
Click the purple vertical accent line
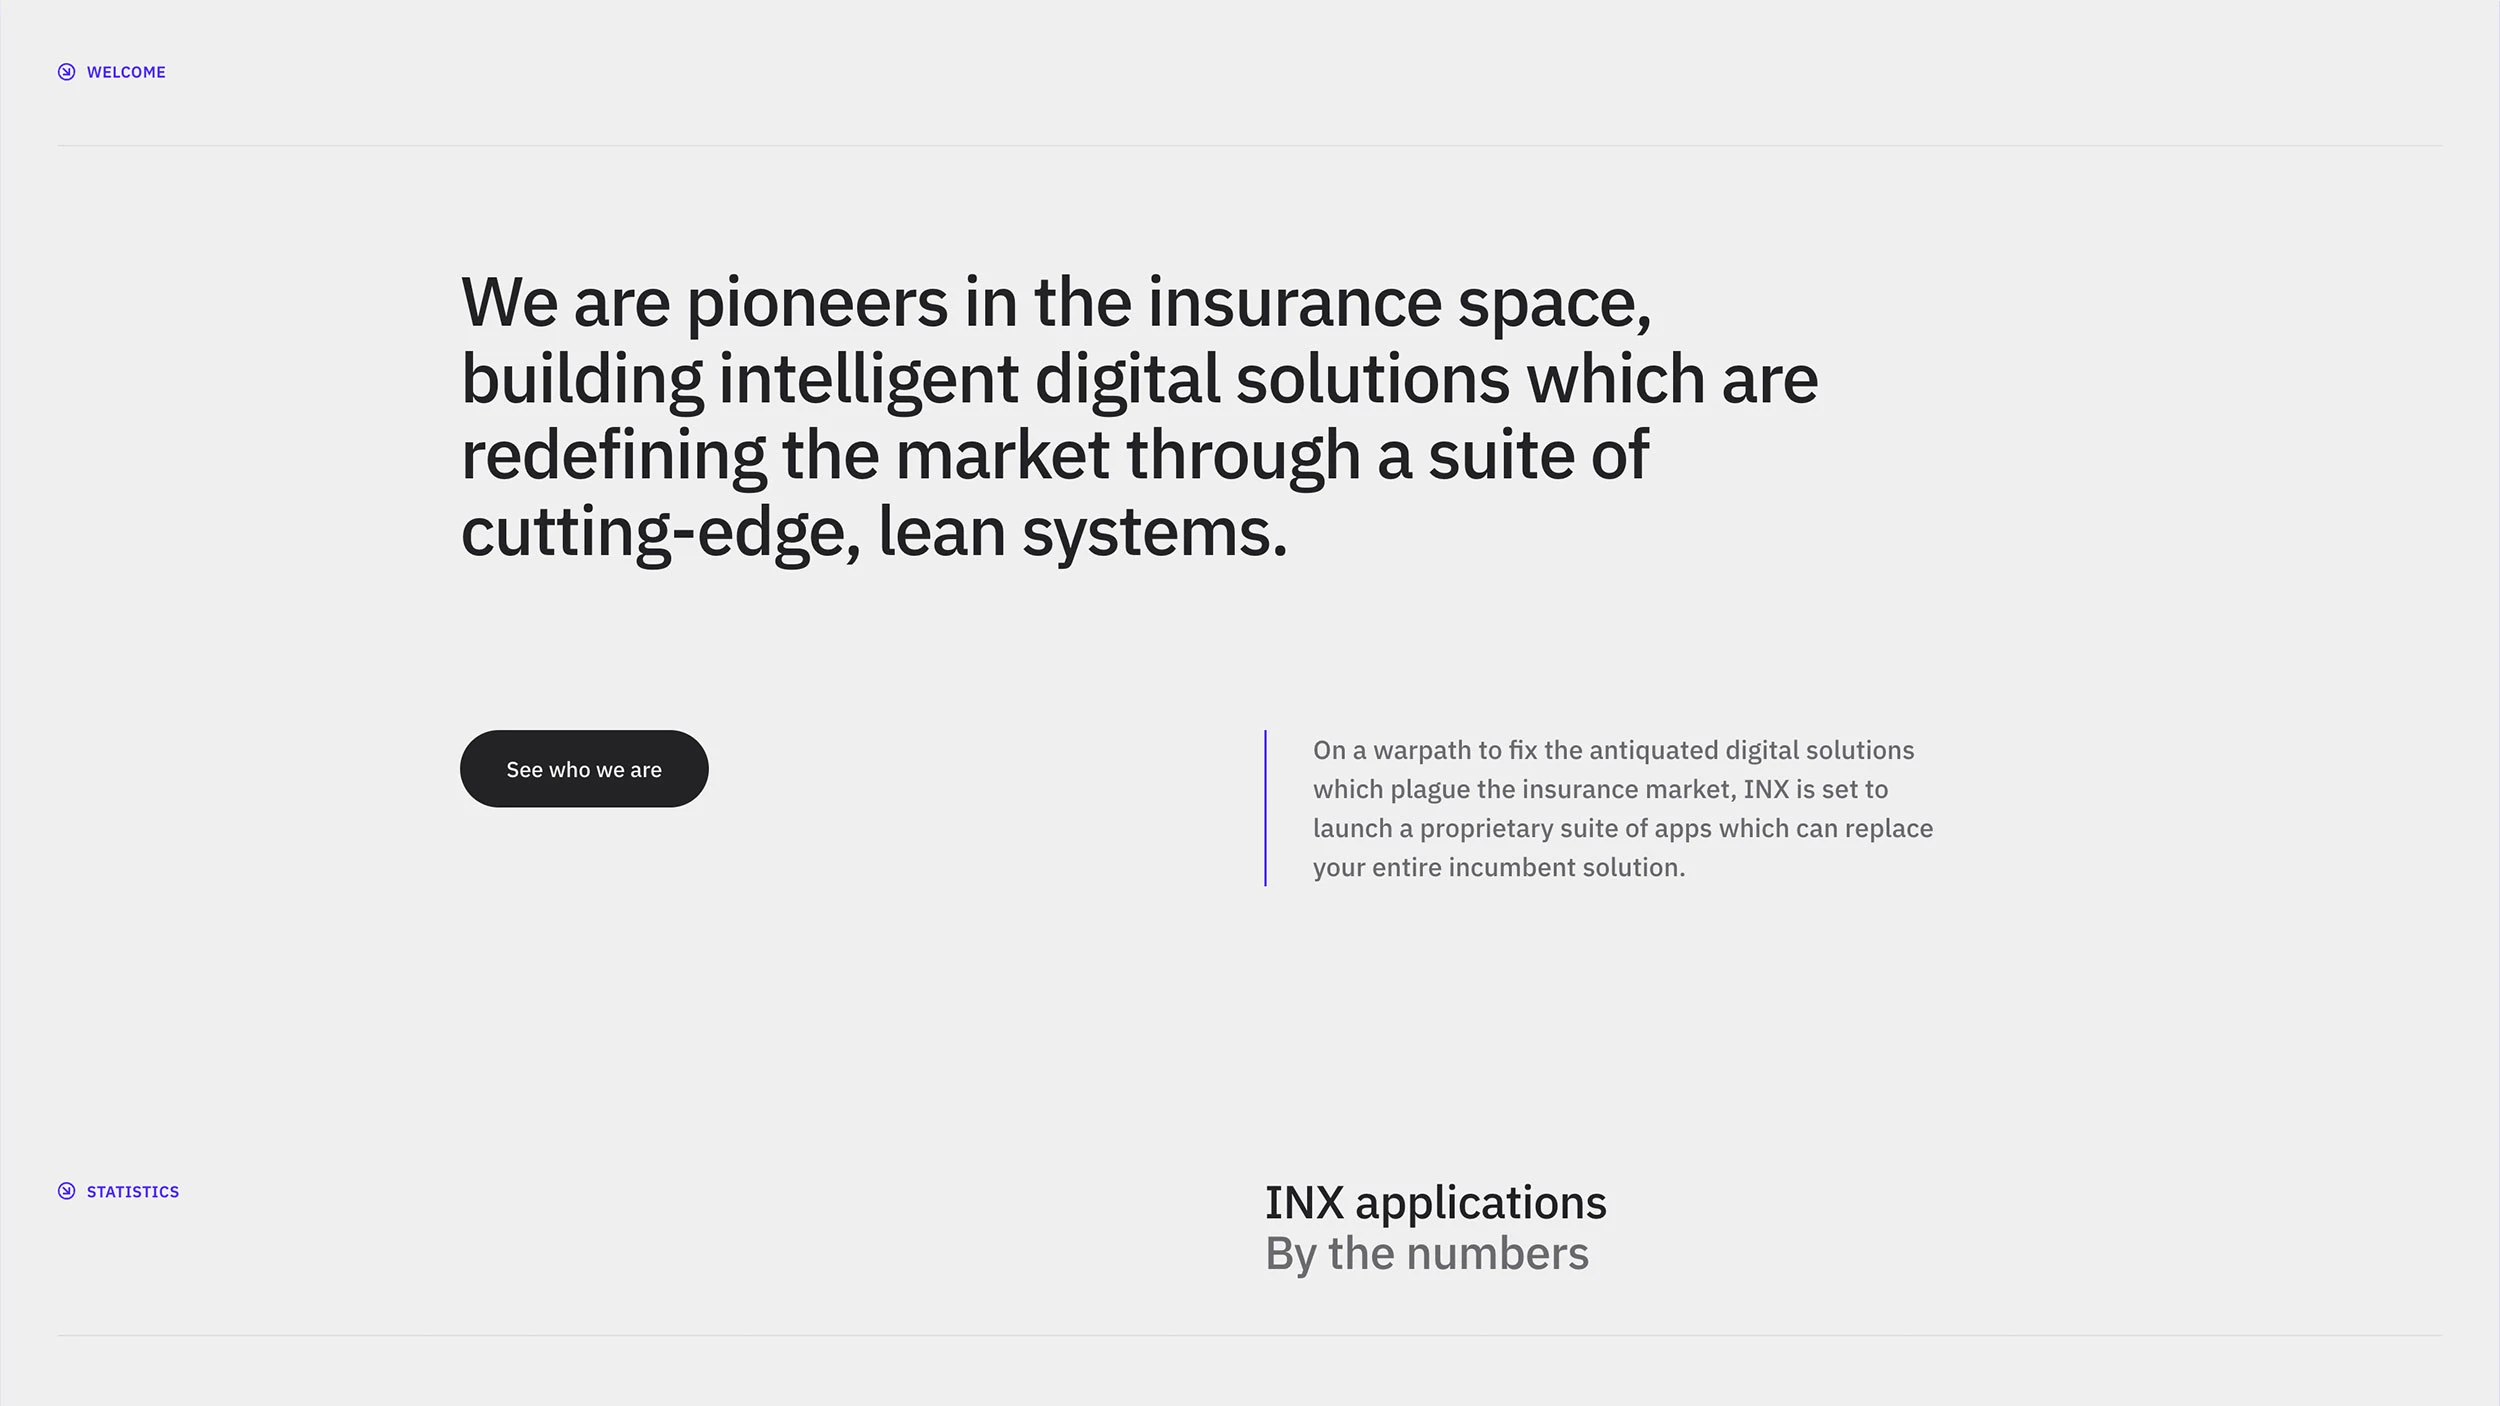(x=1265, y=808)
